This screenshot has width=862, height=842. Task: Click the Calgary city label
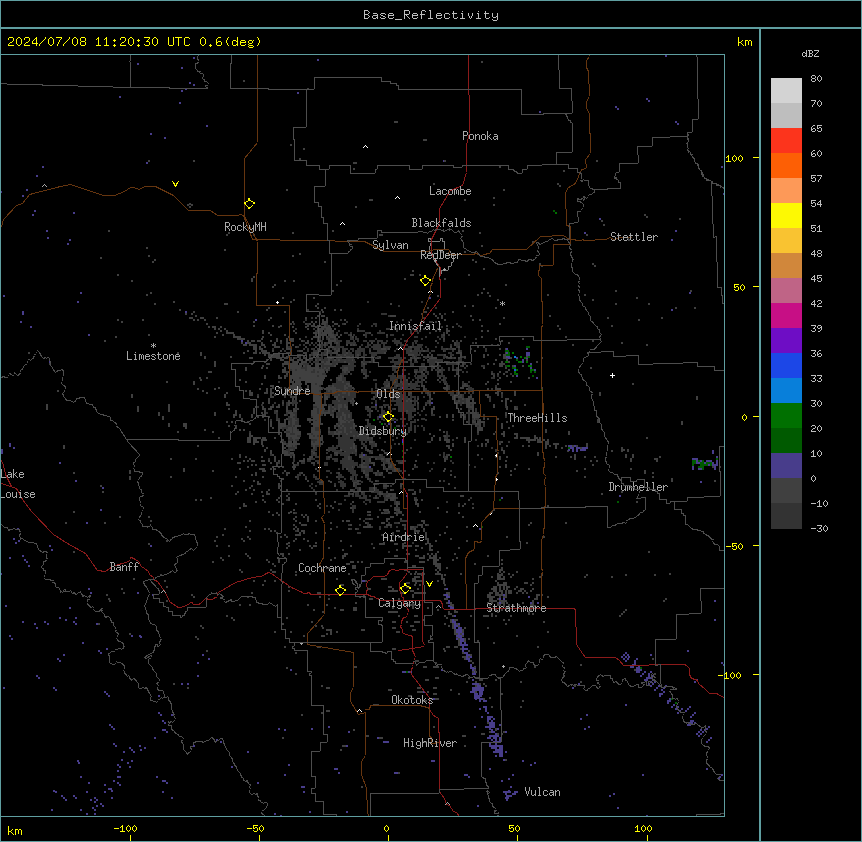tap(399, 603)
